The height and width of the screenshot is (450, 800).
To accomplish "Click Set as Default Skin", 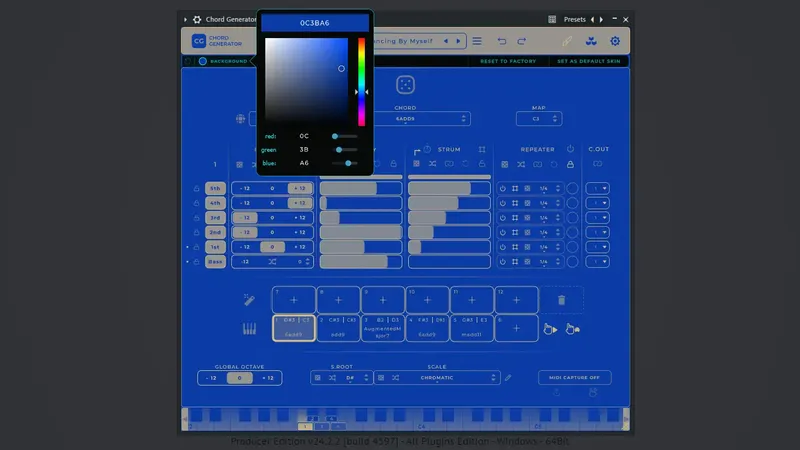I will click(x=588, y=61).
